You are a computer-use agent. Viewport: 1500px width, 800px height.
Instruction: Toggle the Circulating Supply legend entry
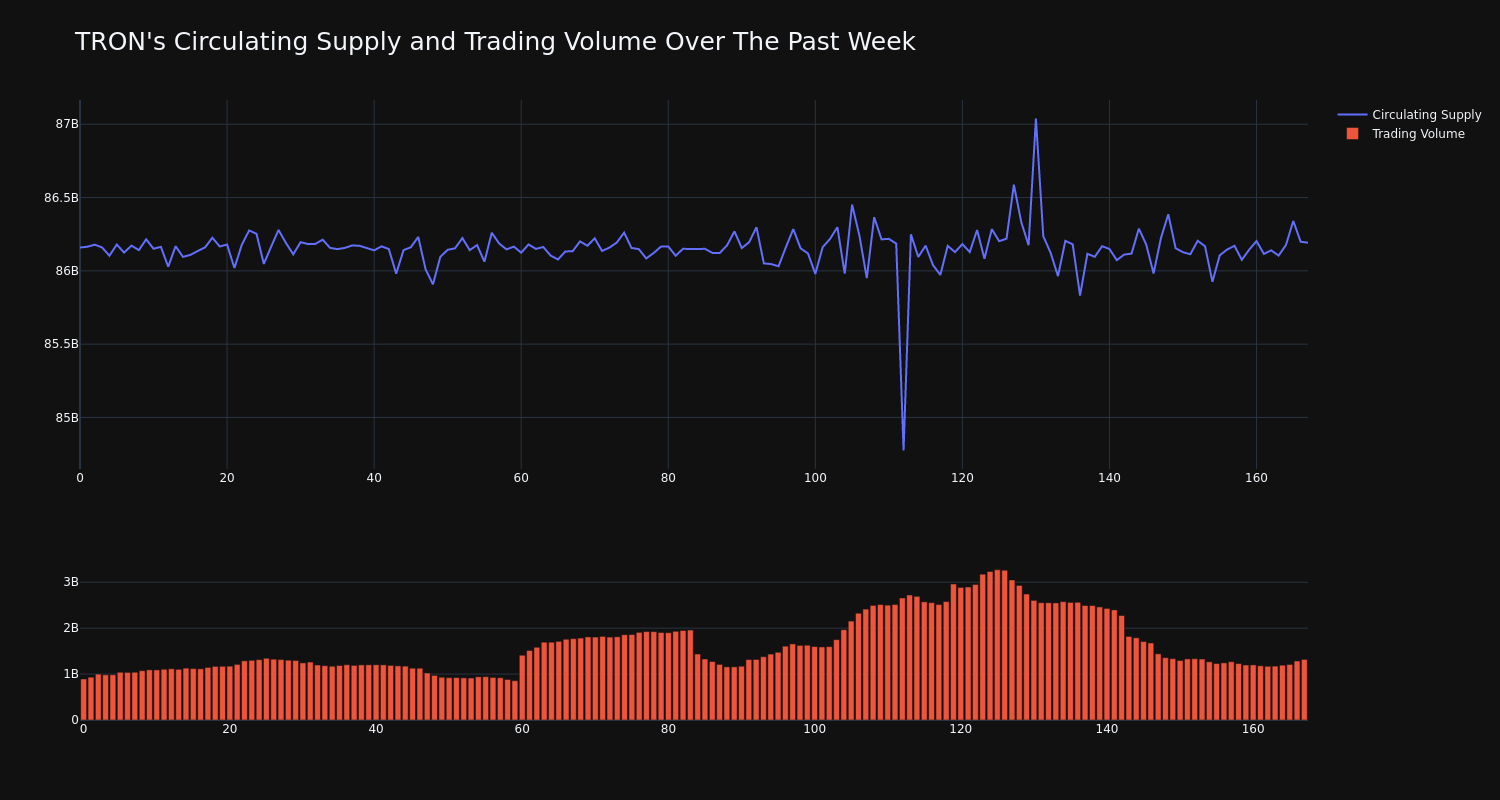1426,115
